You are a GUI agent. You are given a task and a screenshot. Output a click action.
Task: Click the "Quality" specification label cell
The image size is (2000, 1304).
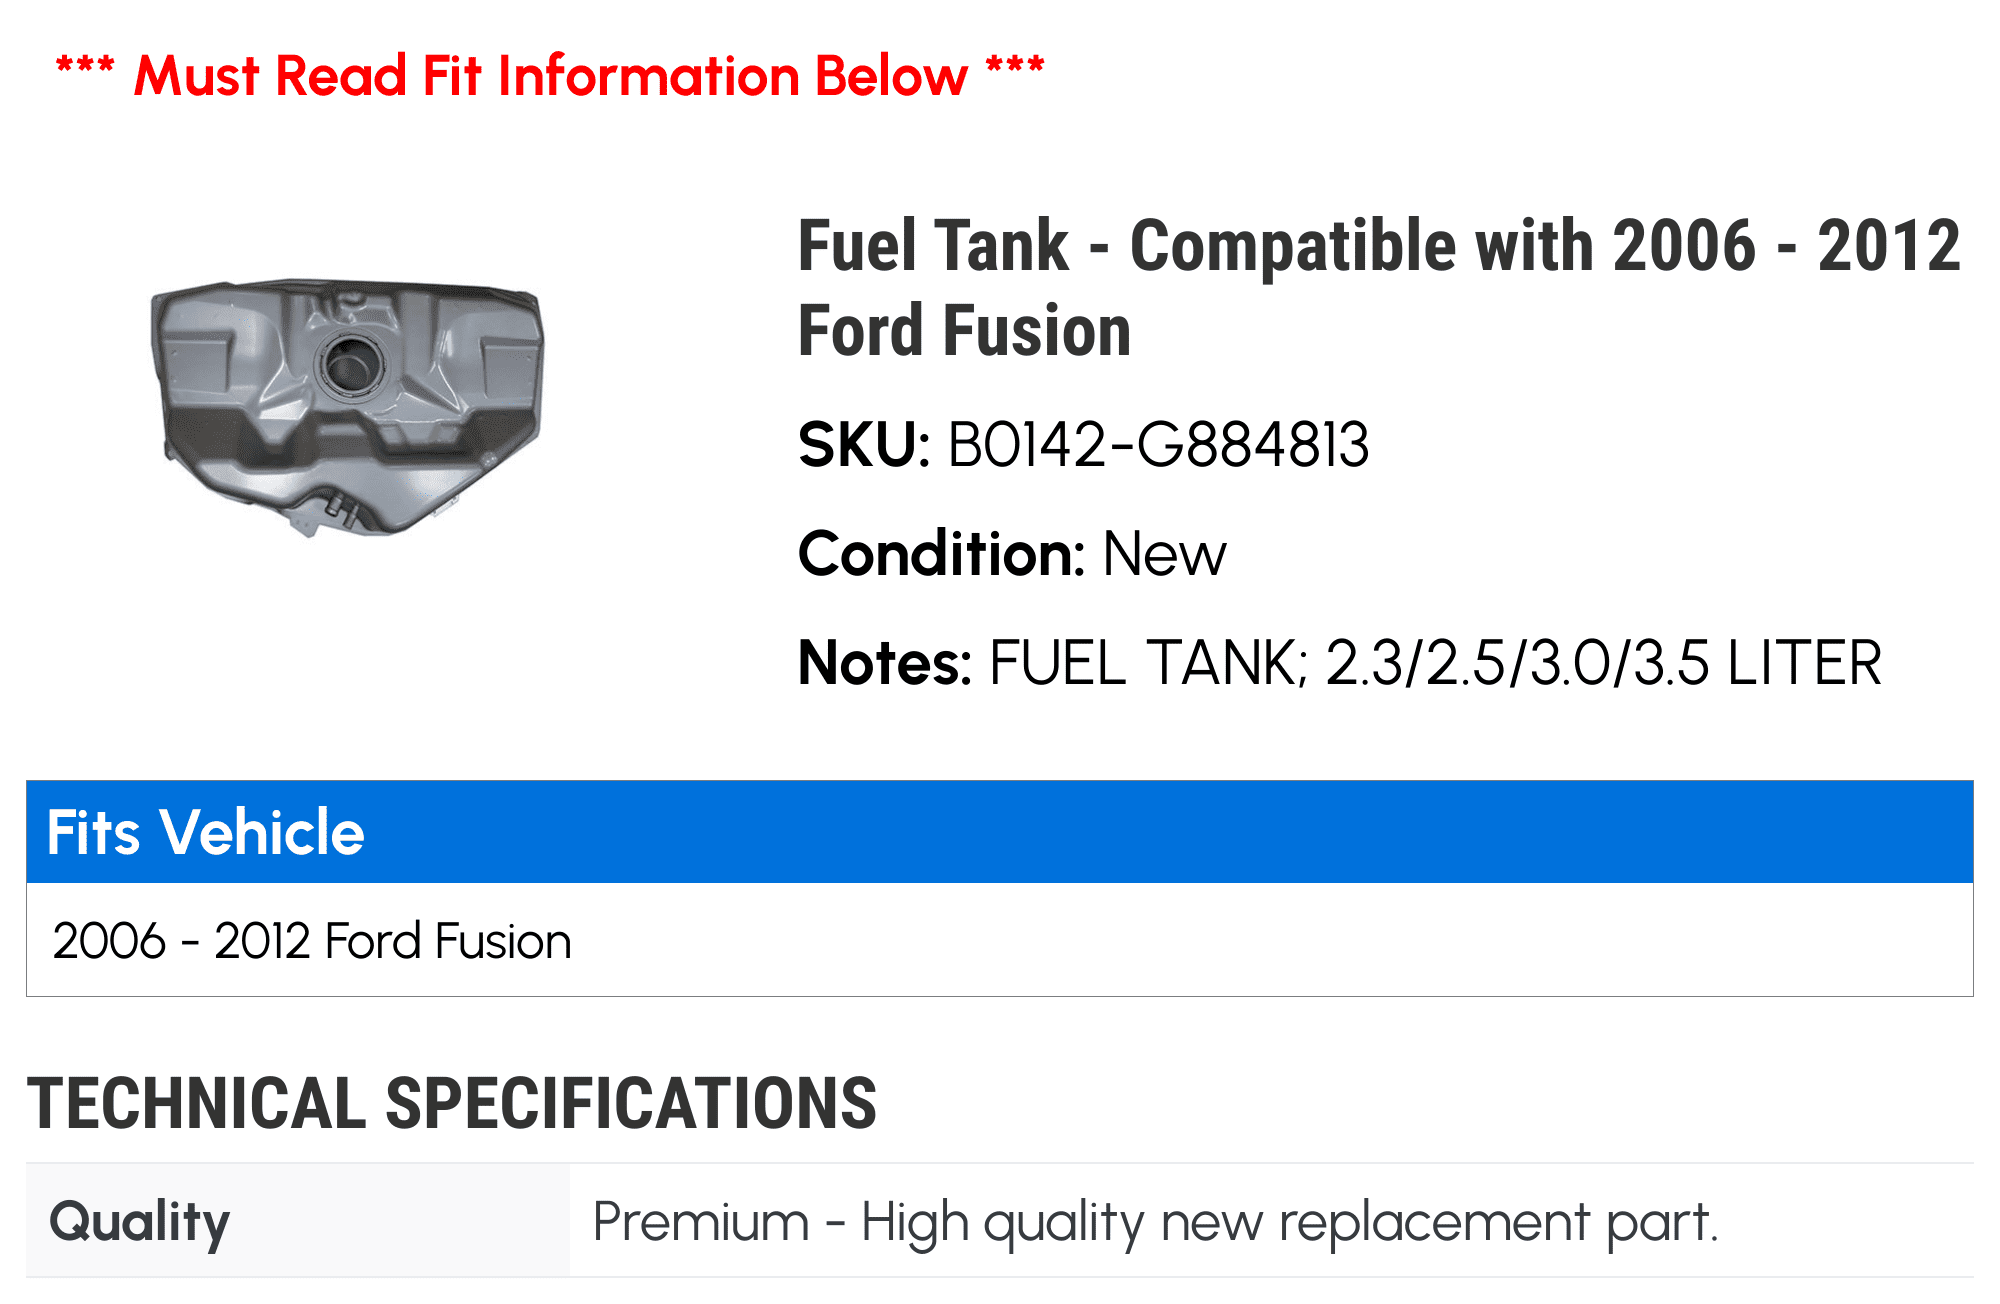140,1221
